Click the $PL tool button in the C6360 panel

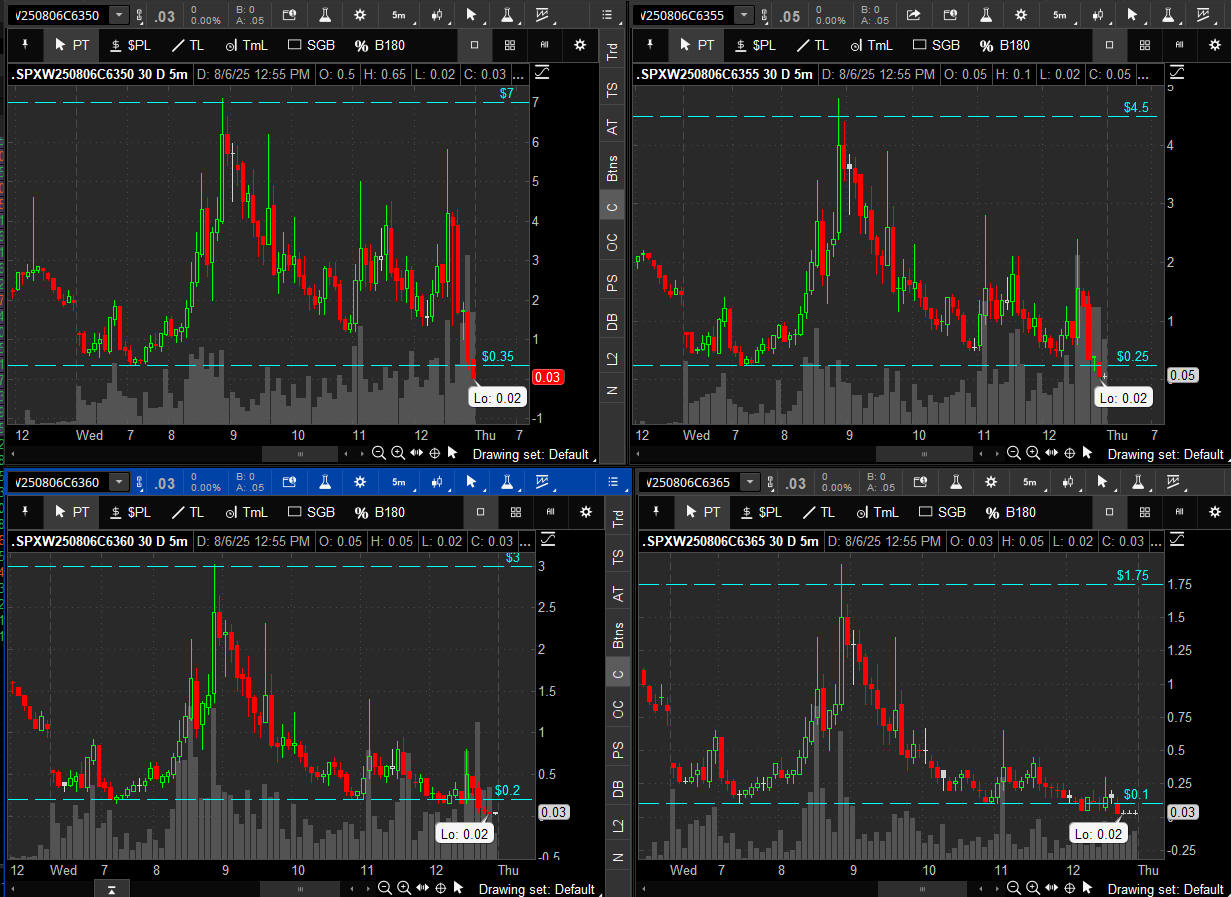[x=130, y=512]
